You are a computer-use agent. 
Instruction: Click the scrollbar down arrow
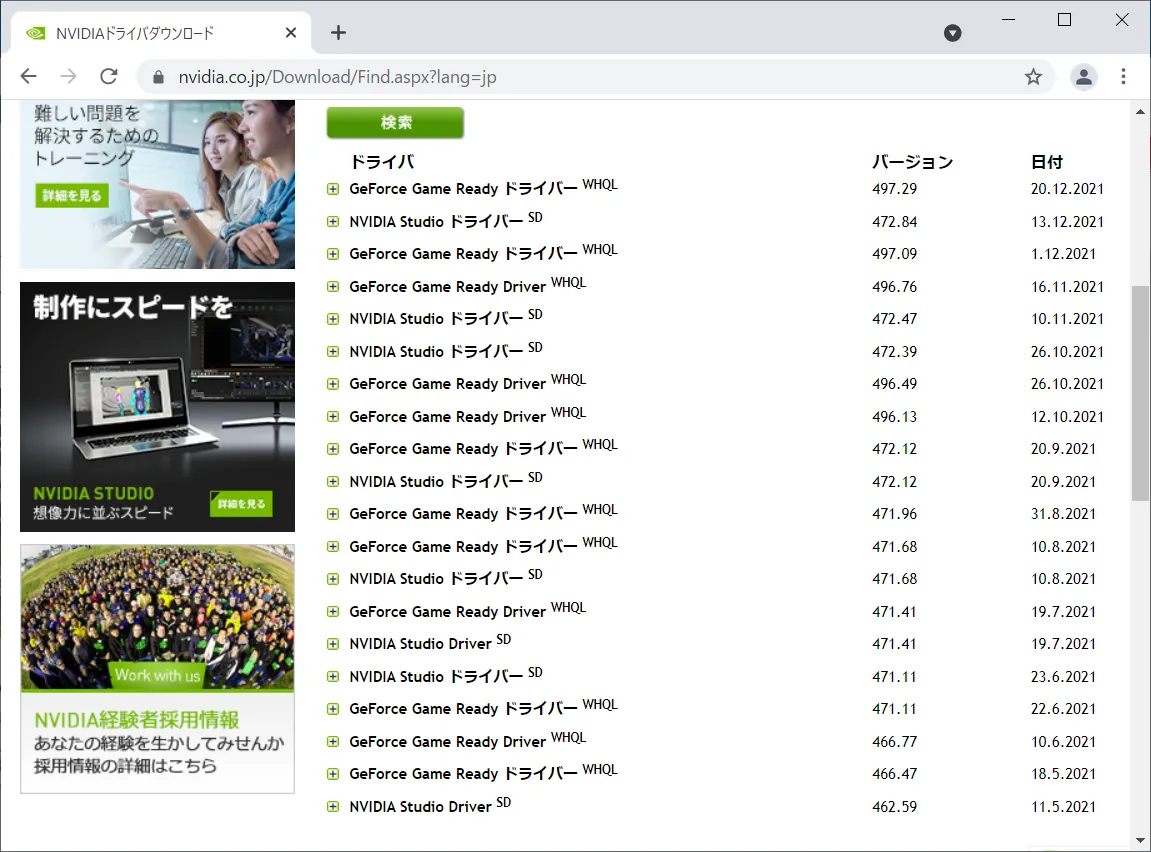[1140, 840]
